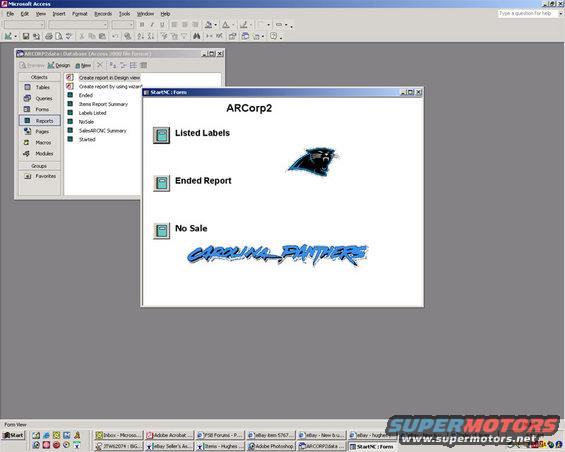The image size is (565, 452).
Task: Open Adobe Photoshop from the taskbar
Action: (271, 446)
